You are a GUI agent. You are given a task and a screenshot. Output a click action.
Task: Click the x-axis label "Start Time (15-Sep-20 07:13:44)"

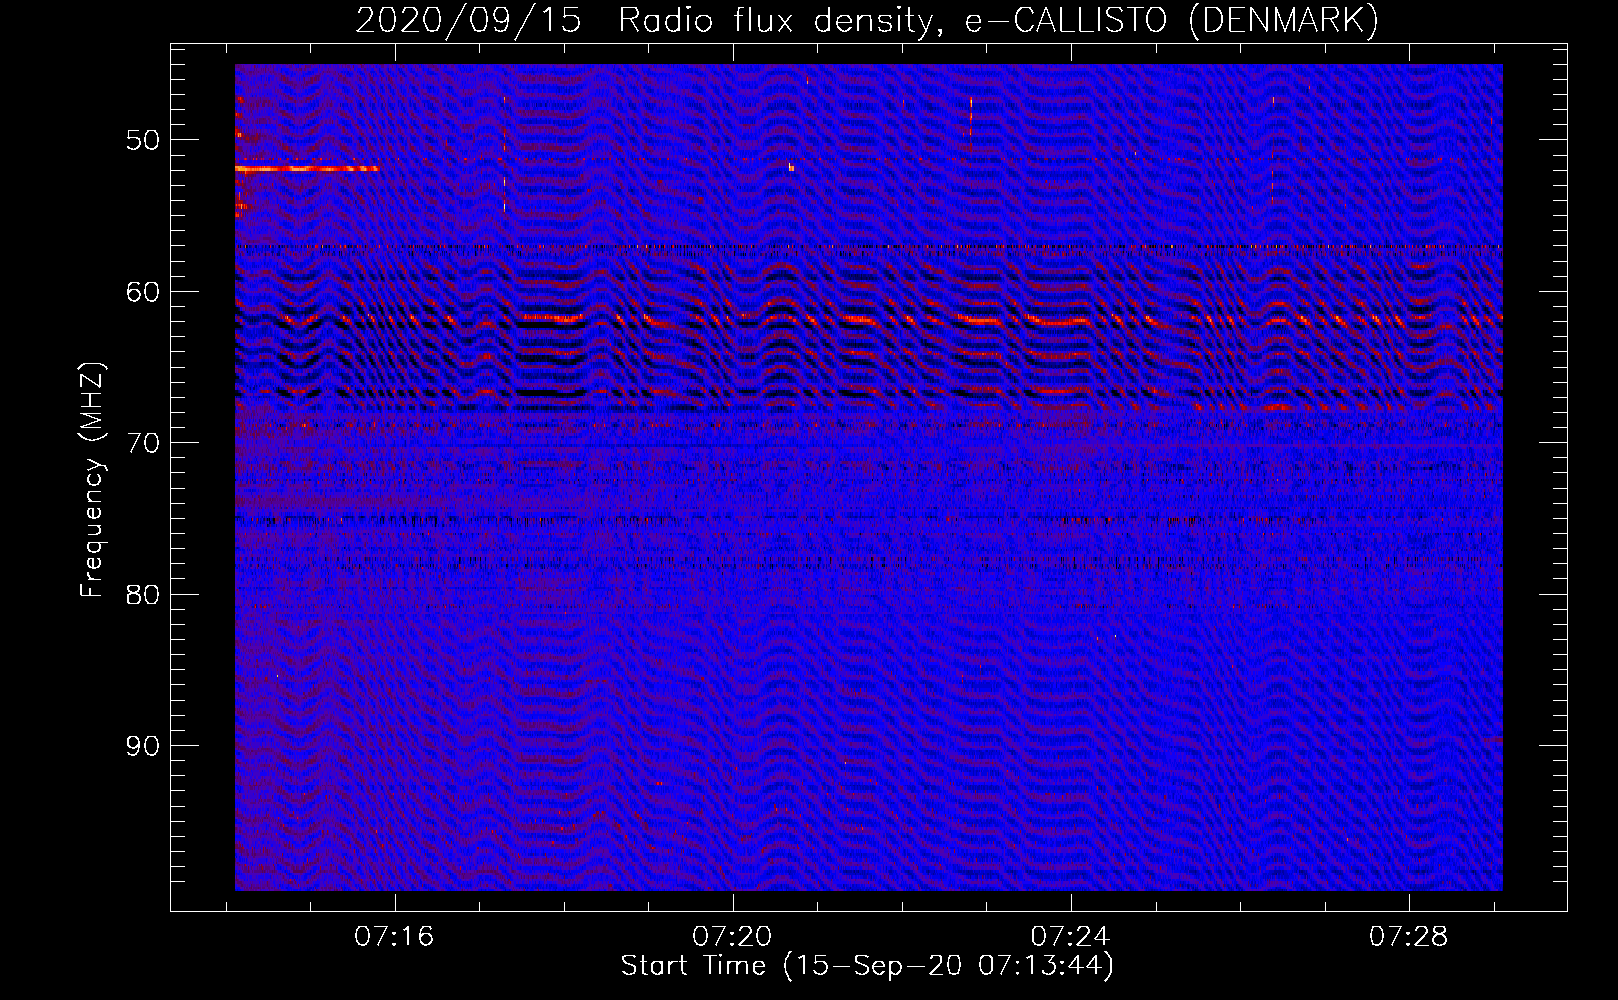867,966
